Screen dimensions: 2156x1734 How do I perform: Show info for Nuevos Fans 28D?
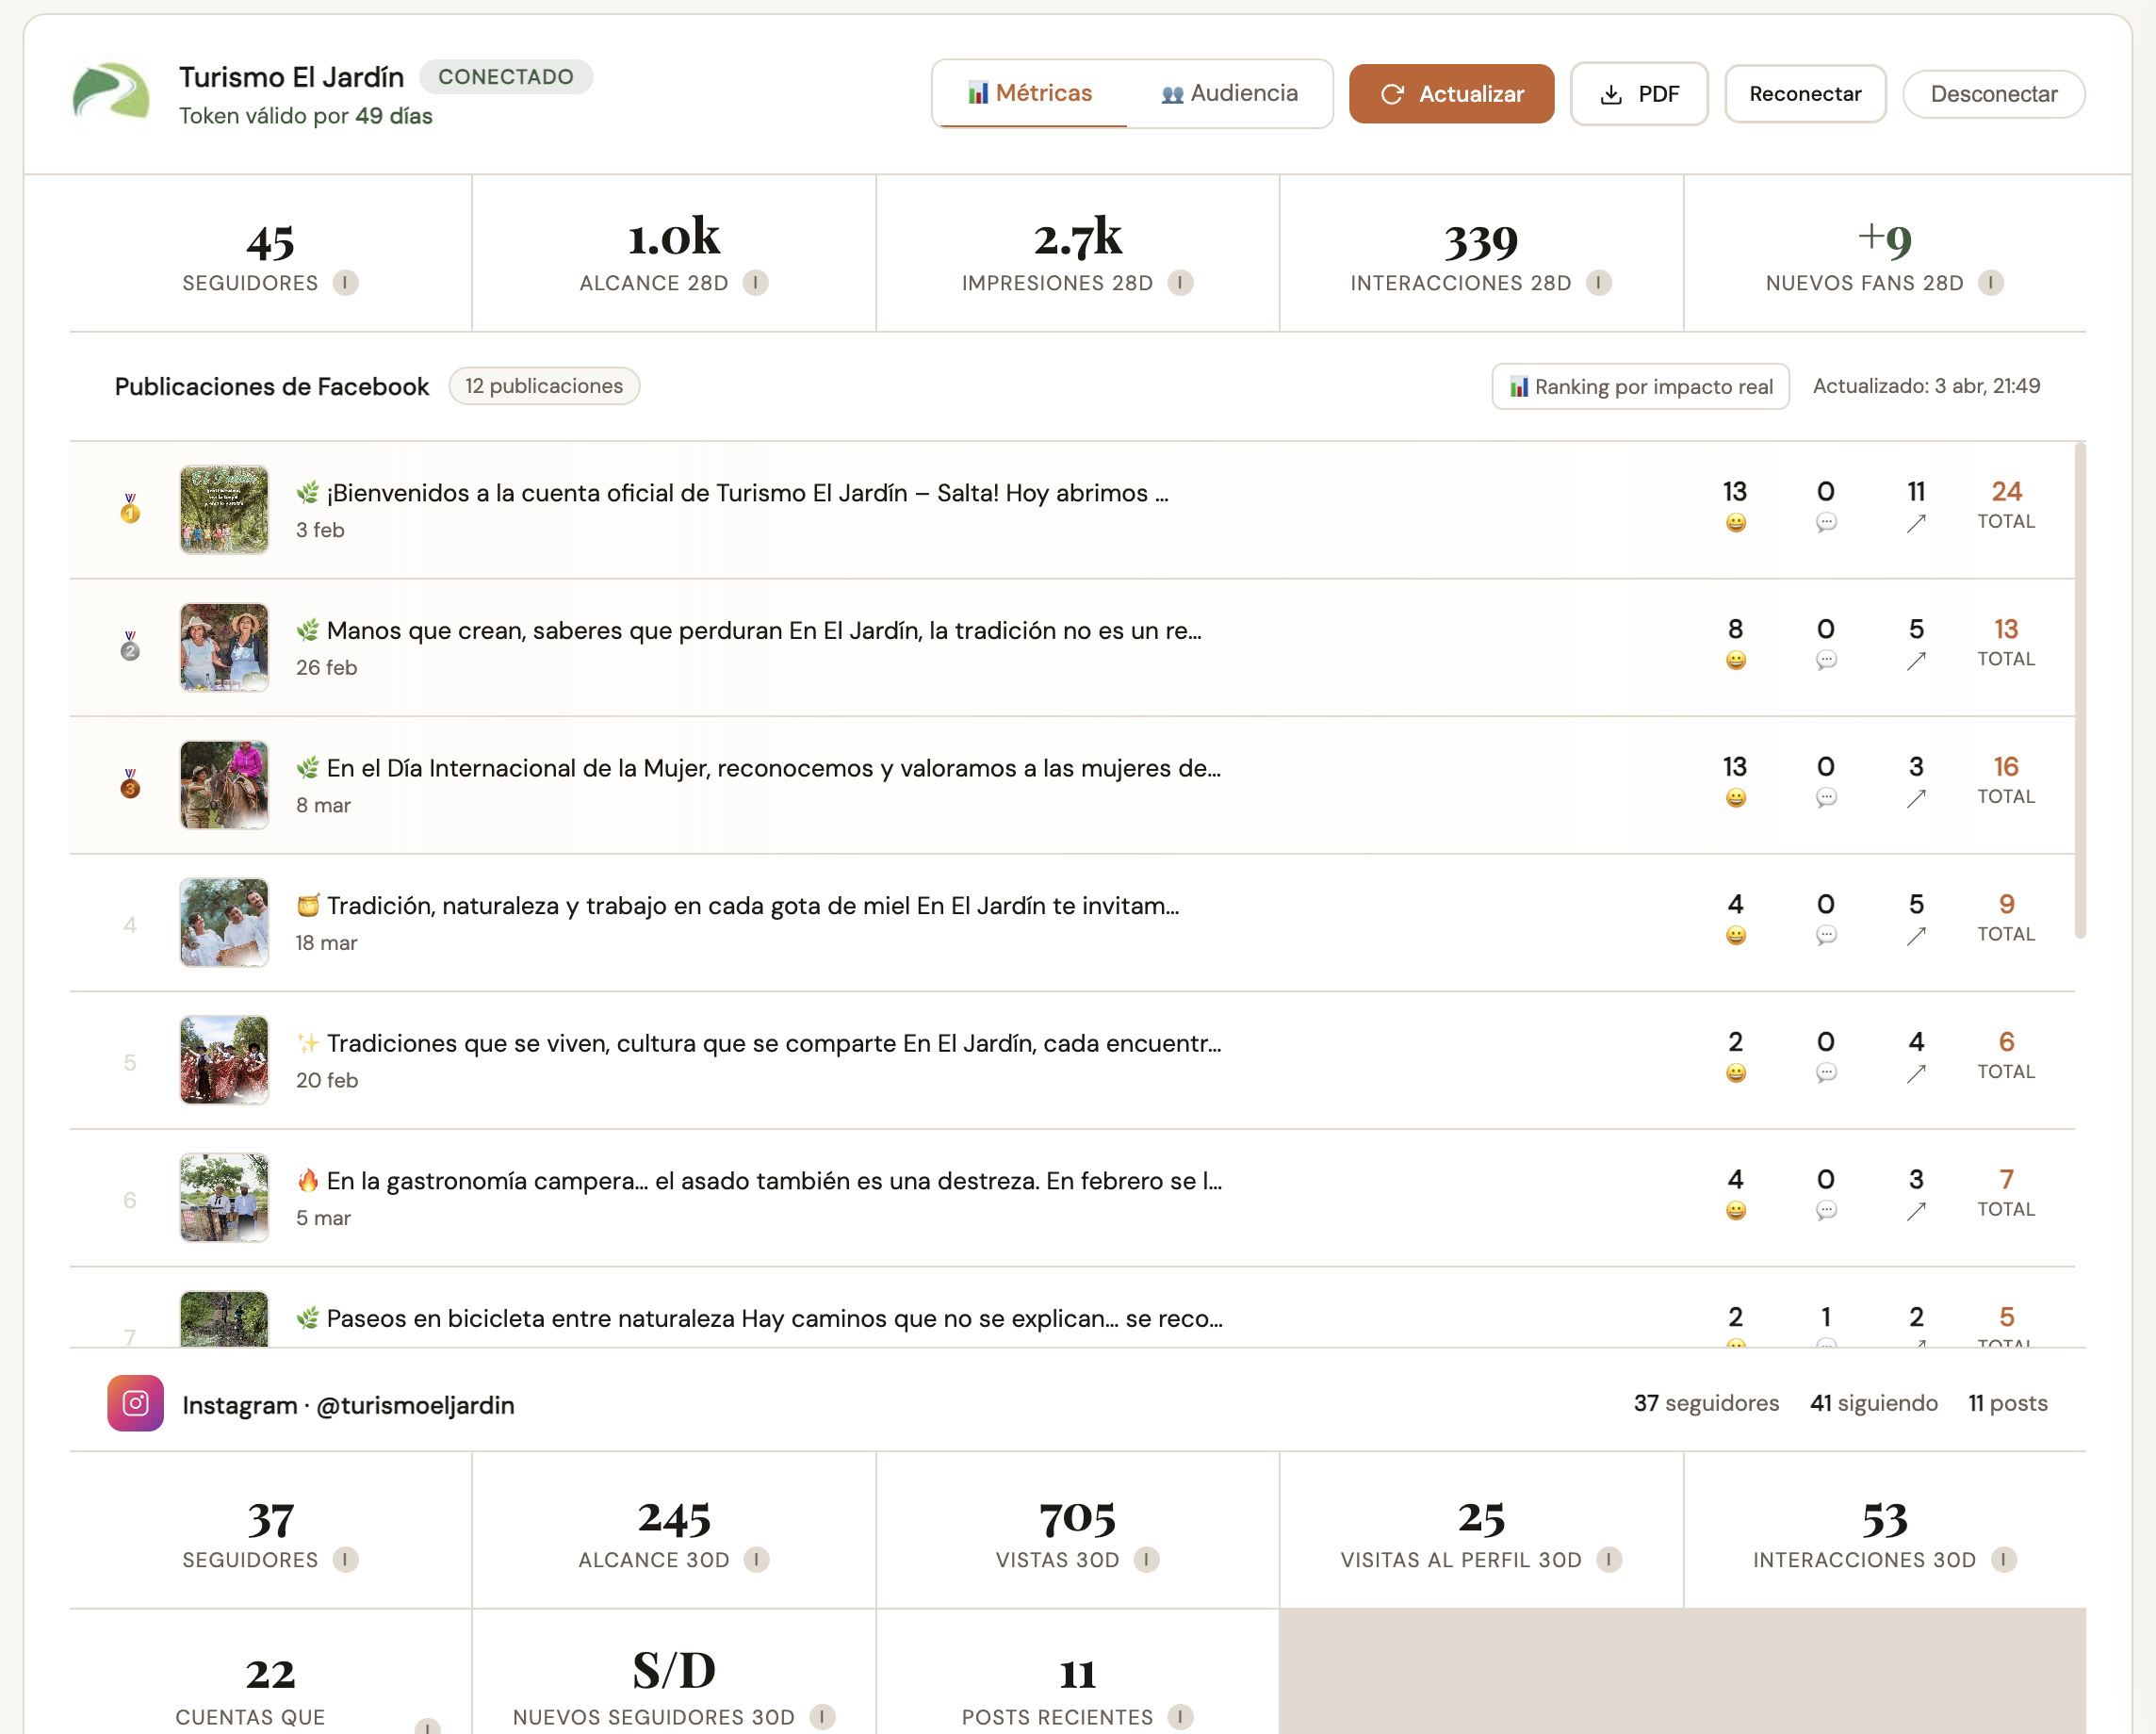[x=1991, y=283]
